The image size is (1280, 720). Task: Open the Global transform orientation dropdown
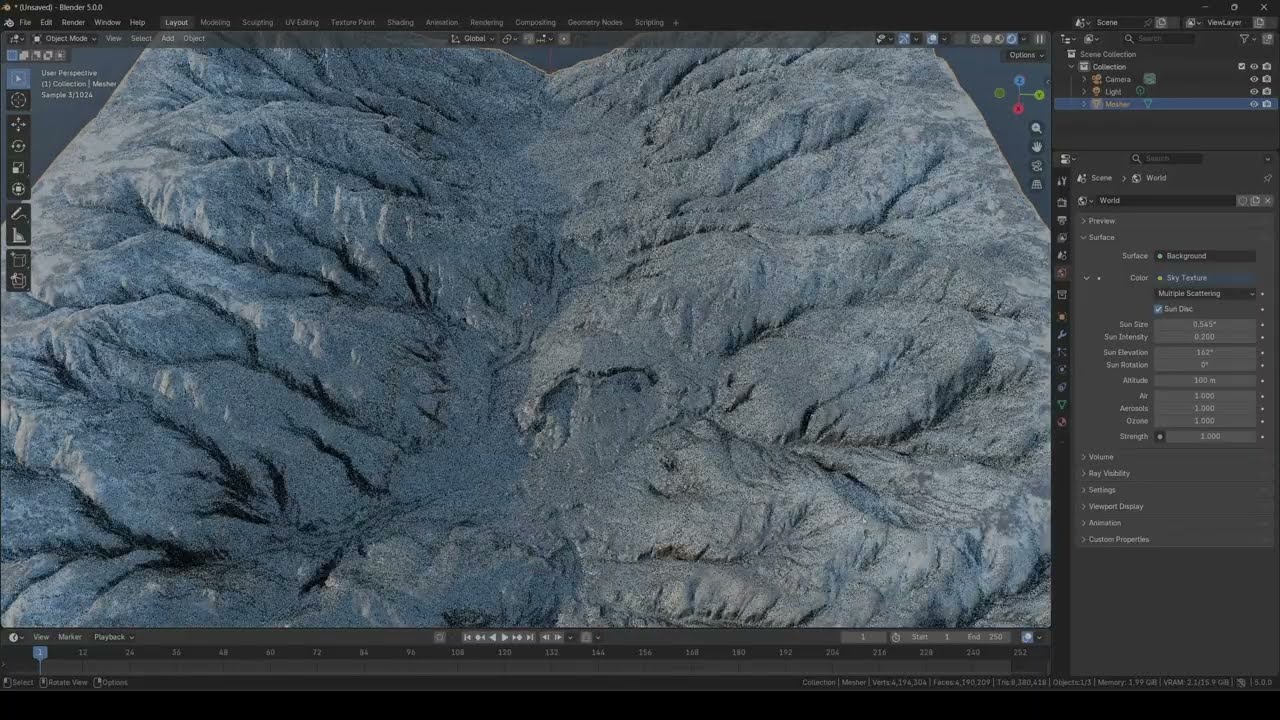[x=472, y=39]
